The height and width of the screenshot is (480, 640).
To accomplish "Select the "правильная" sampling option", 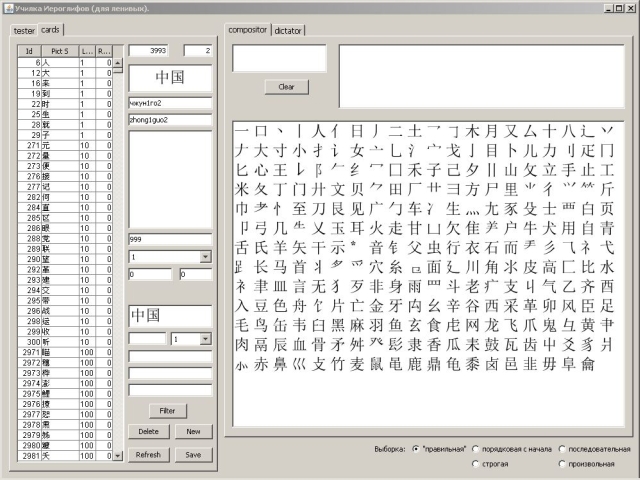I will coord(440,449).
